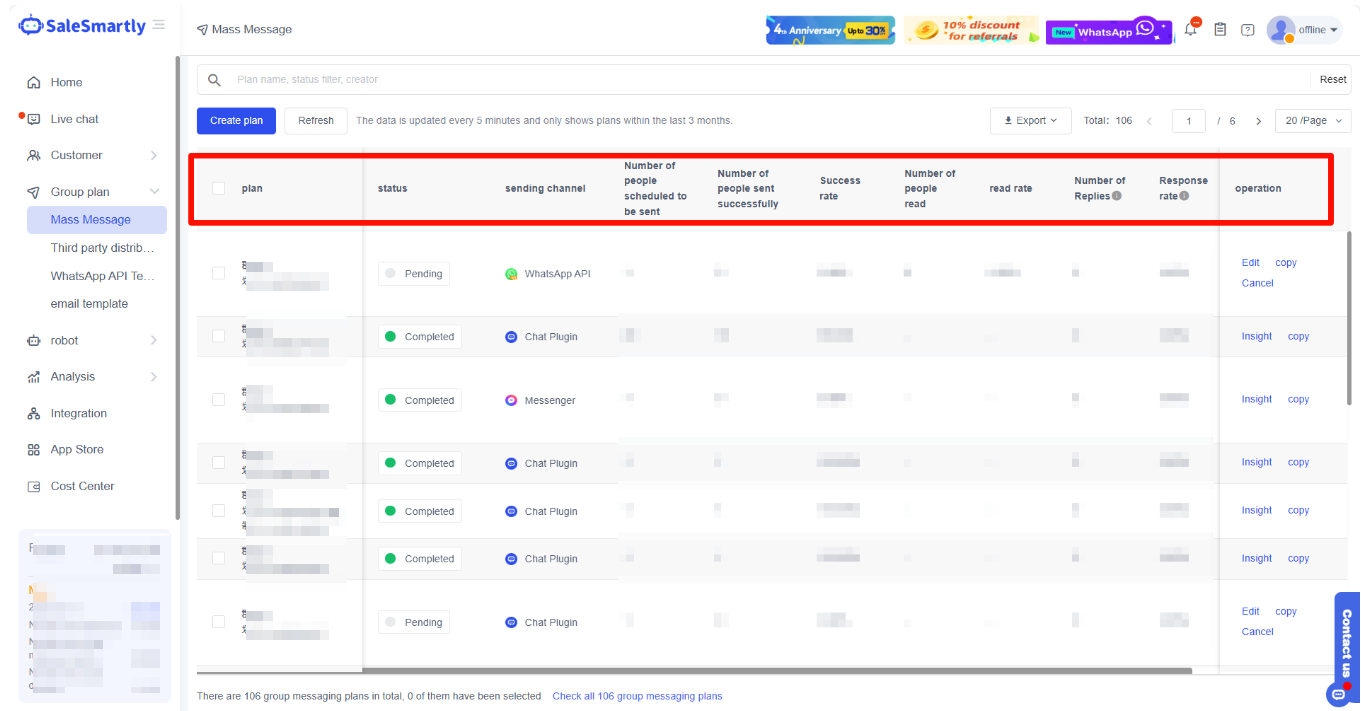Screen dimensions: 1361x711
Task: Collapse sidebar with hamburger menu icon
Action: tap(159, 25)
